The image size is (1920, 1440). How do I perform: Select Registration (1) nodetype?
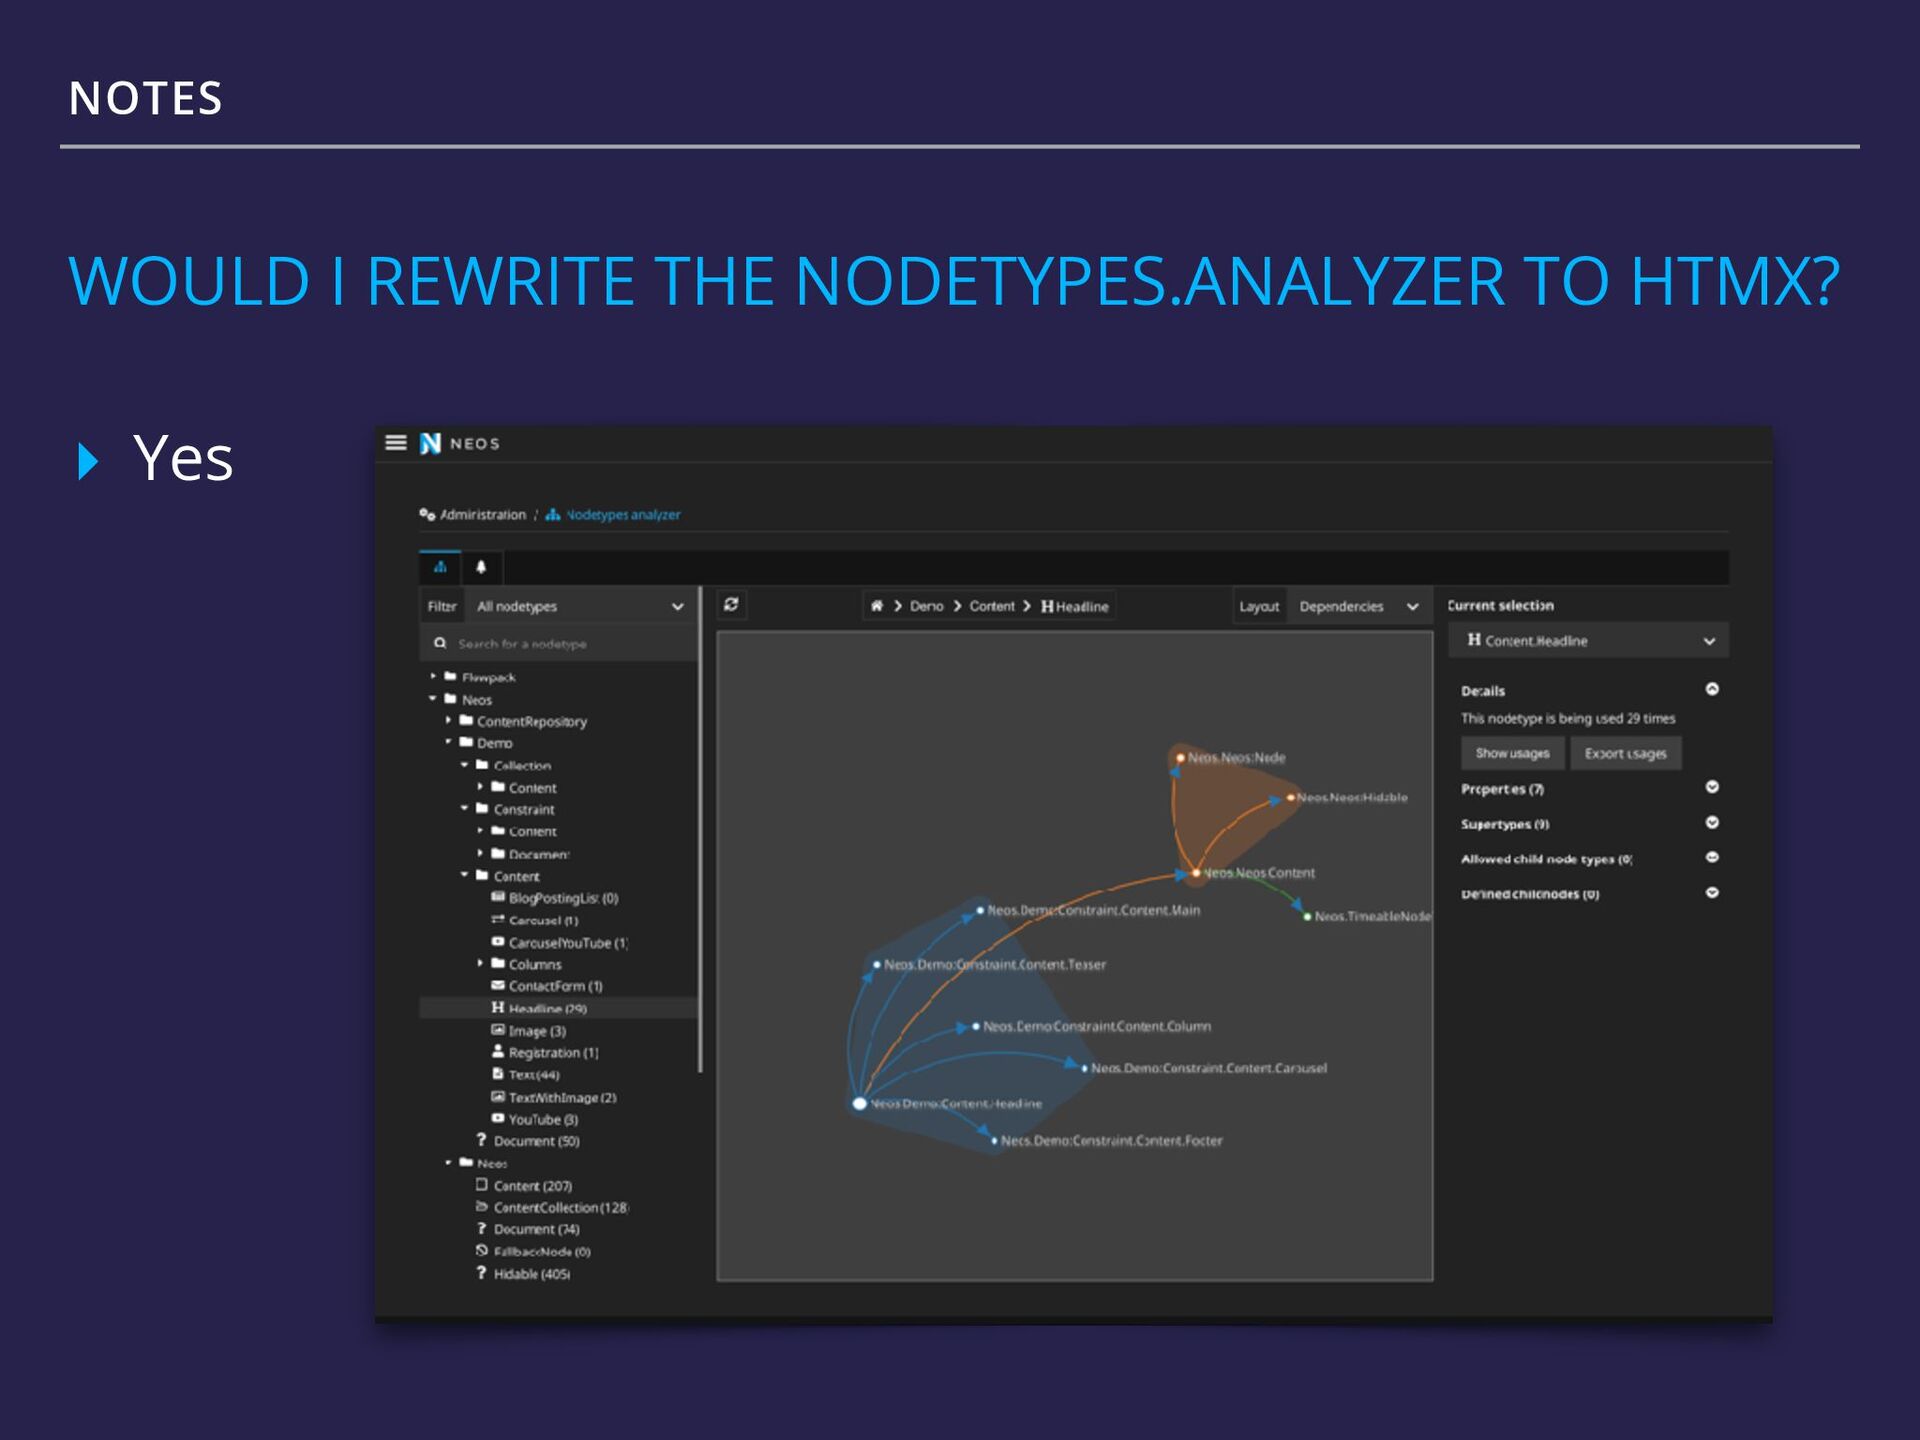point(545,1053)
